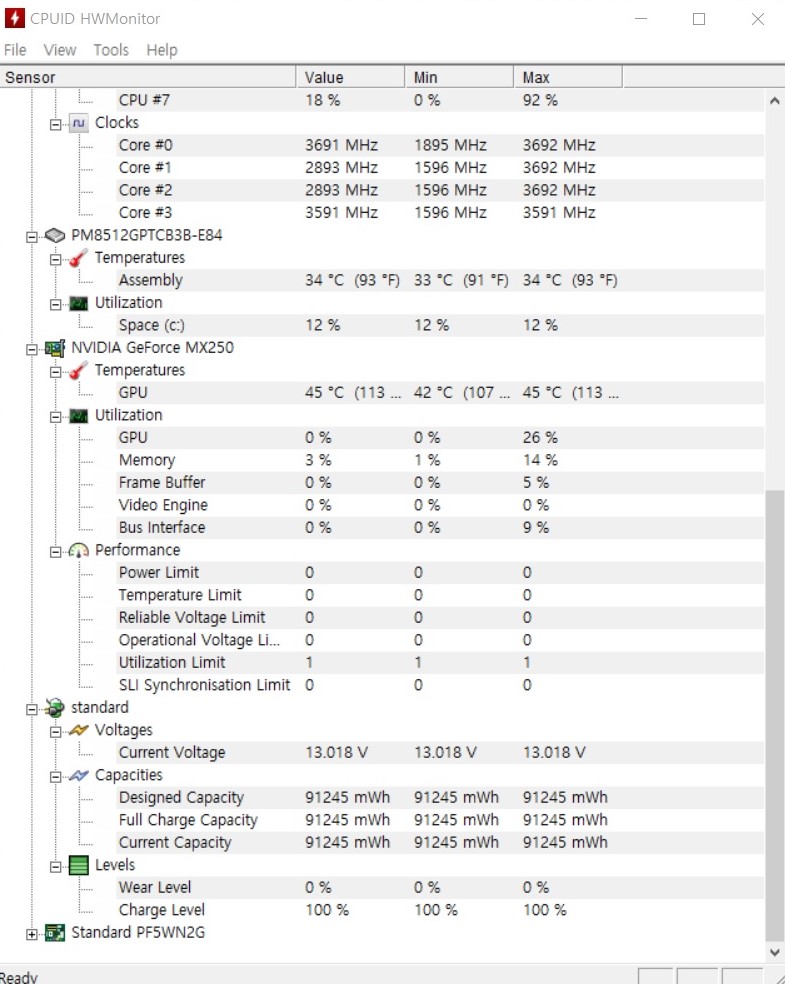
Task: Click the thermometer icon beside GeForce Temperatures
Action: [x=76, y=370]
